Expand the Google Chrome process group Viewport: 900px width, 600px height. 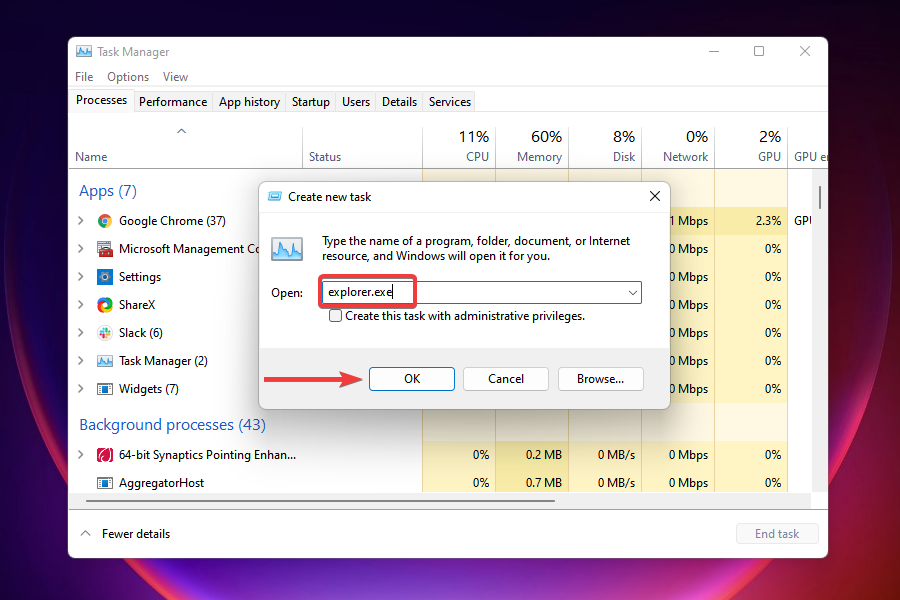[x=81, y=221]
